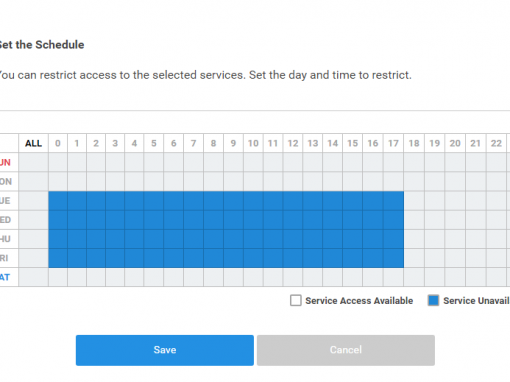Click the Cancel button
Image resolution: width=510 pixels, height=382 pixels.
(346, 350)
